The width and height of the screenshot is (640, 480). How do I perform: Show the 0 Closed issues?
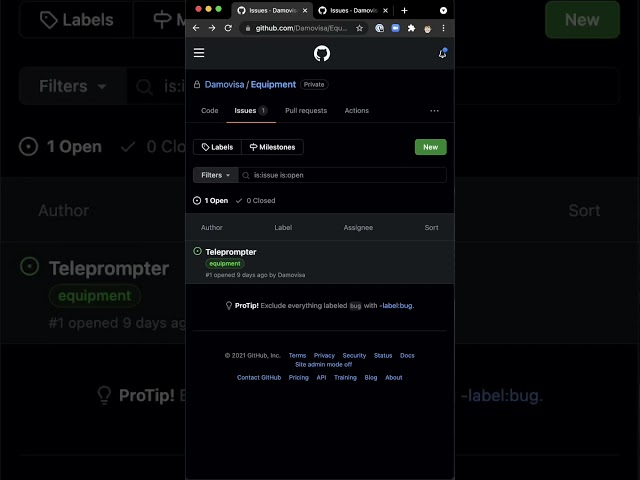click(x=256, y=200)
